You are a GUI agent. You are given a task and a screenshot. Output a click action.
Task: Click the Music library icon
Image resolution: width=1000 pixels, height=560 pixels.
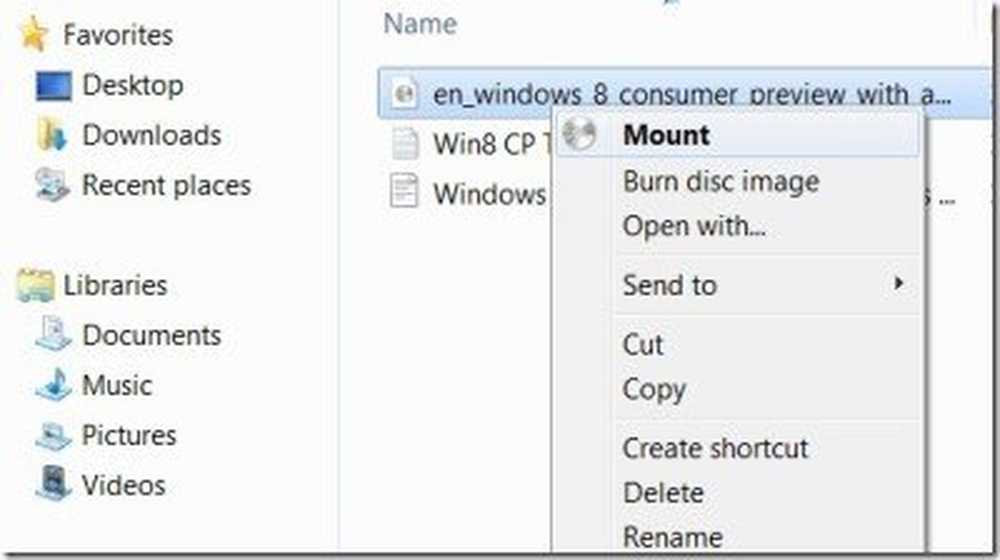(x=53, y=386)
